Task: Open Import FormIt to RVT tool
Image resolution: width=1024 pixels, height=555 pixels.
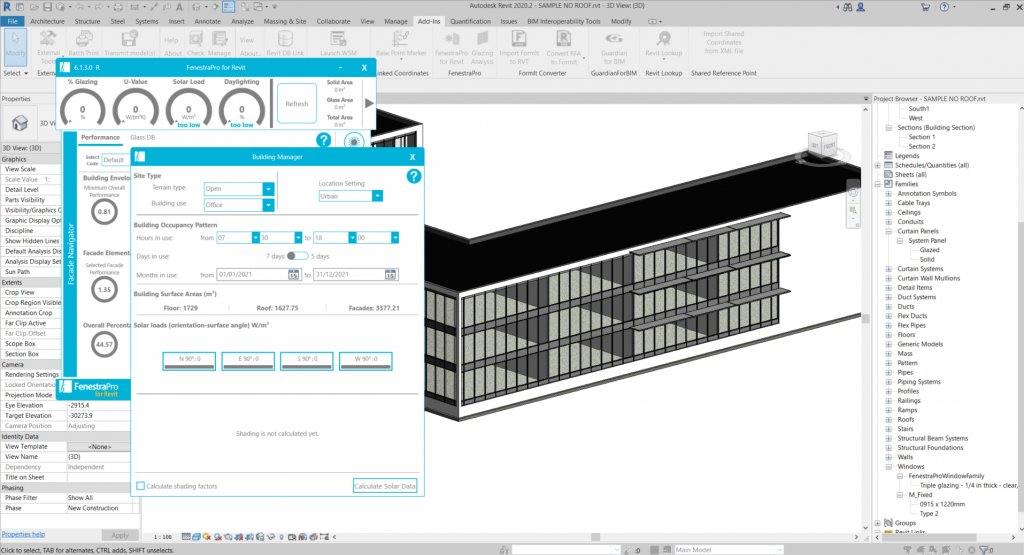Action: [x=519, y=47]
